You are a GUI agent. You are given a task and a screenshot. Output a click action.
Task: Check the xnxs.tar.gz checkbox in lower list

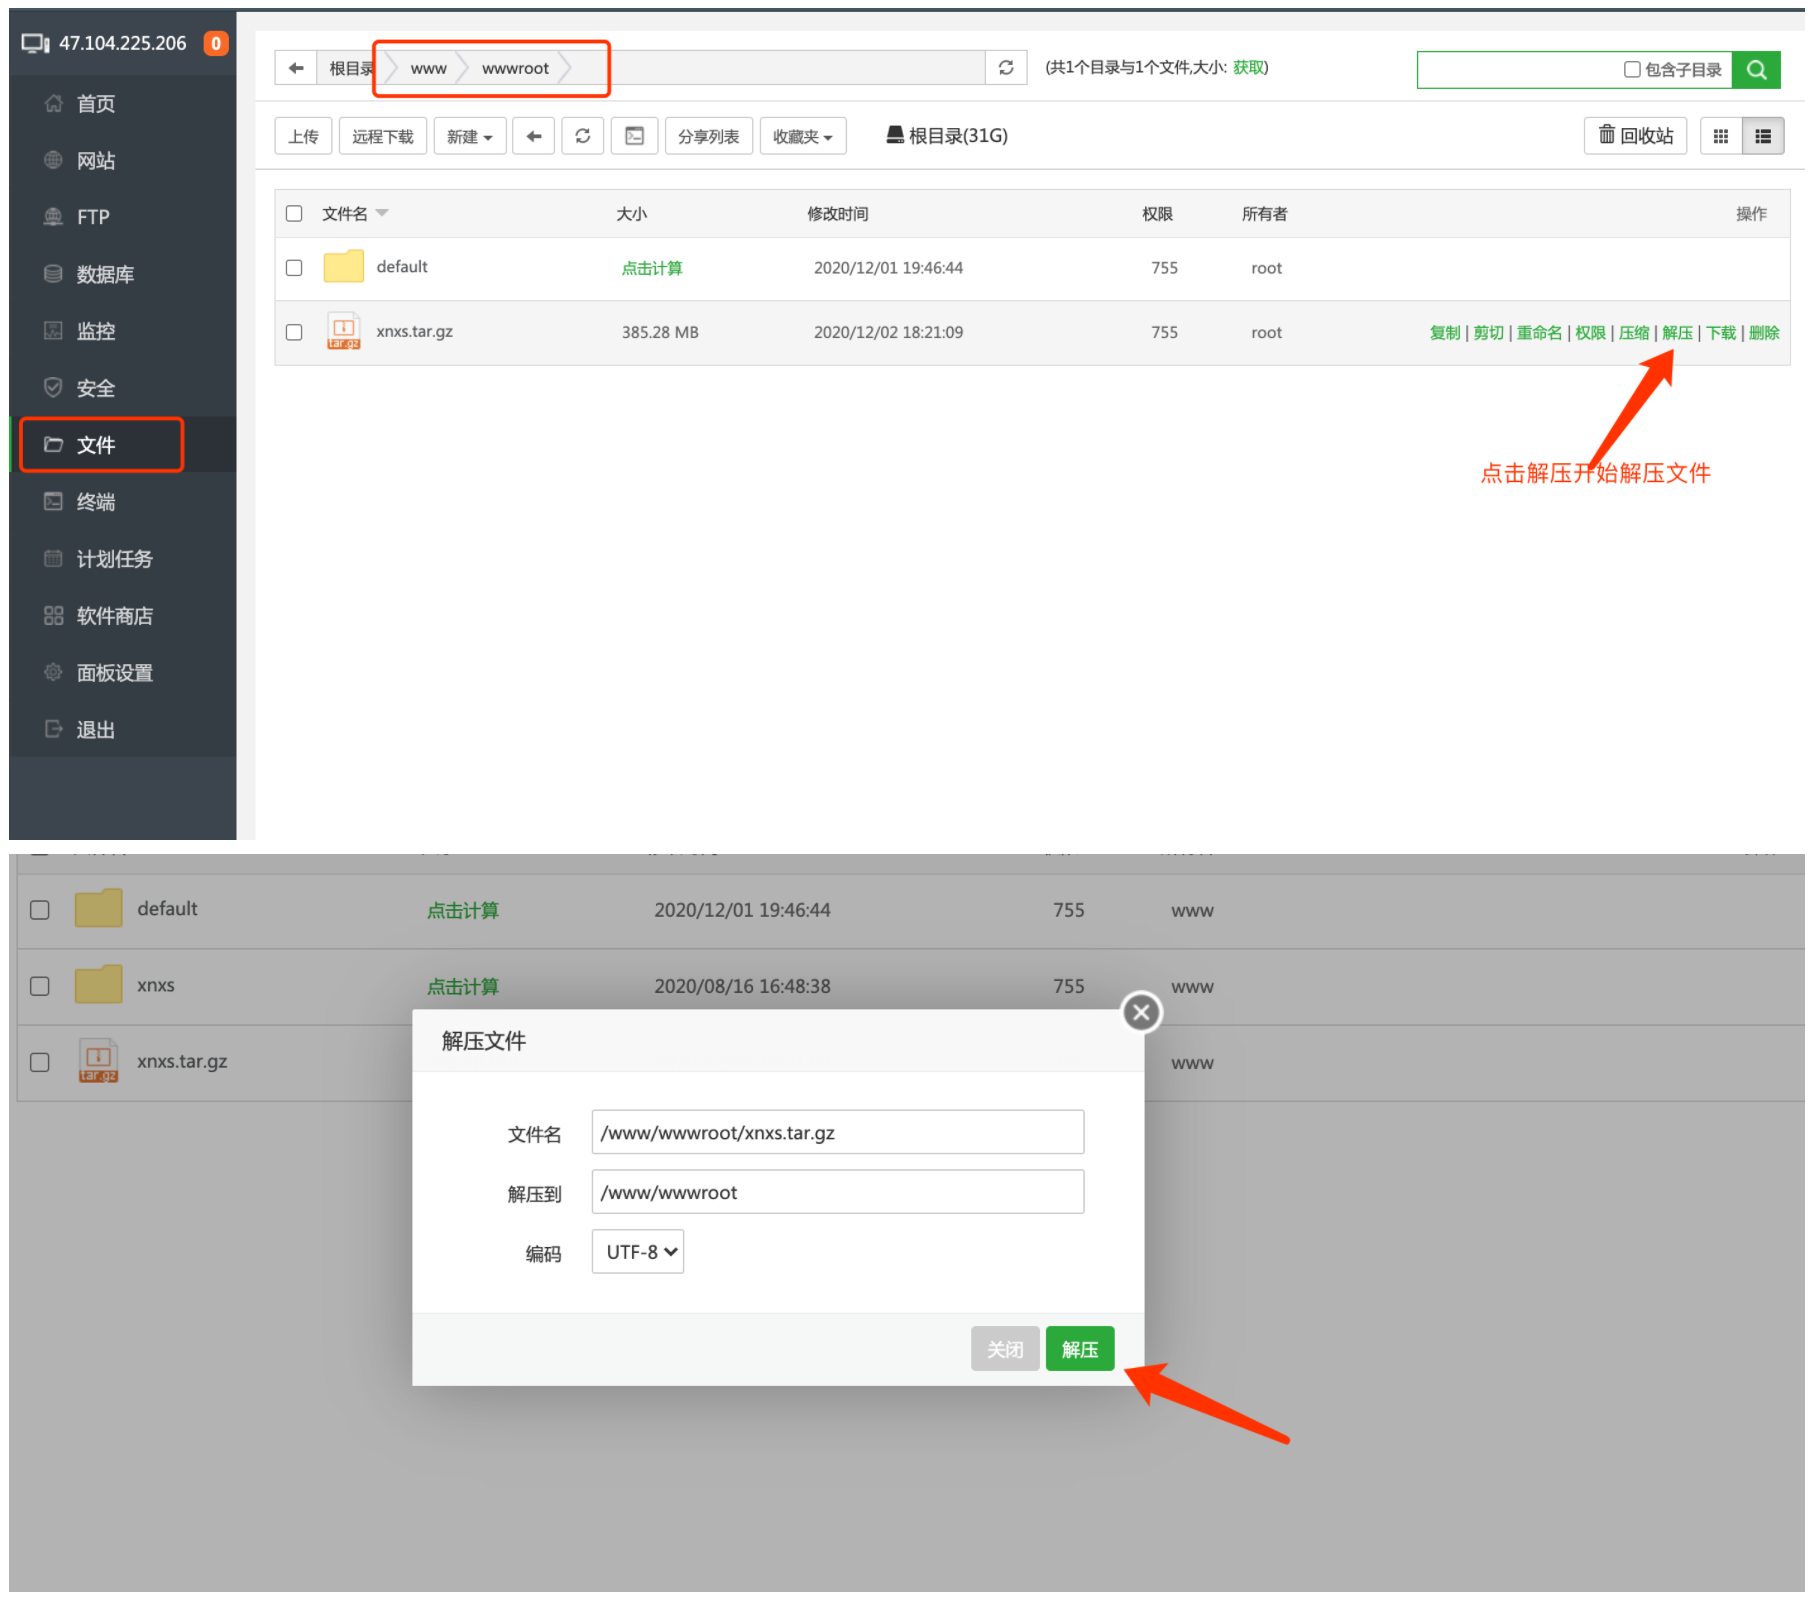click(40, 1062)
